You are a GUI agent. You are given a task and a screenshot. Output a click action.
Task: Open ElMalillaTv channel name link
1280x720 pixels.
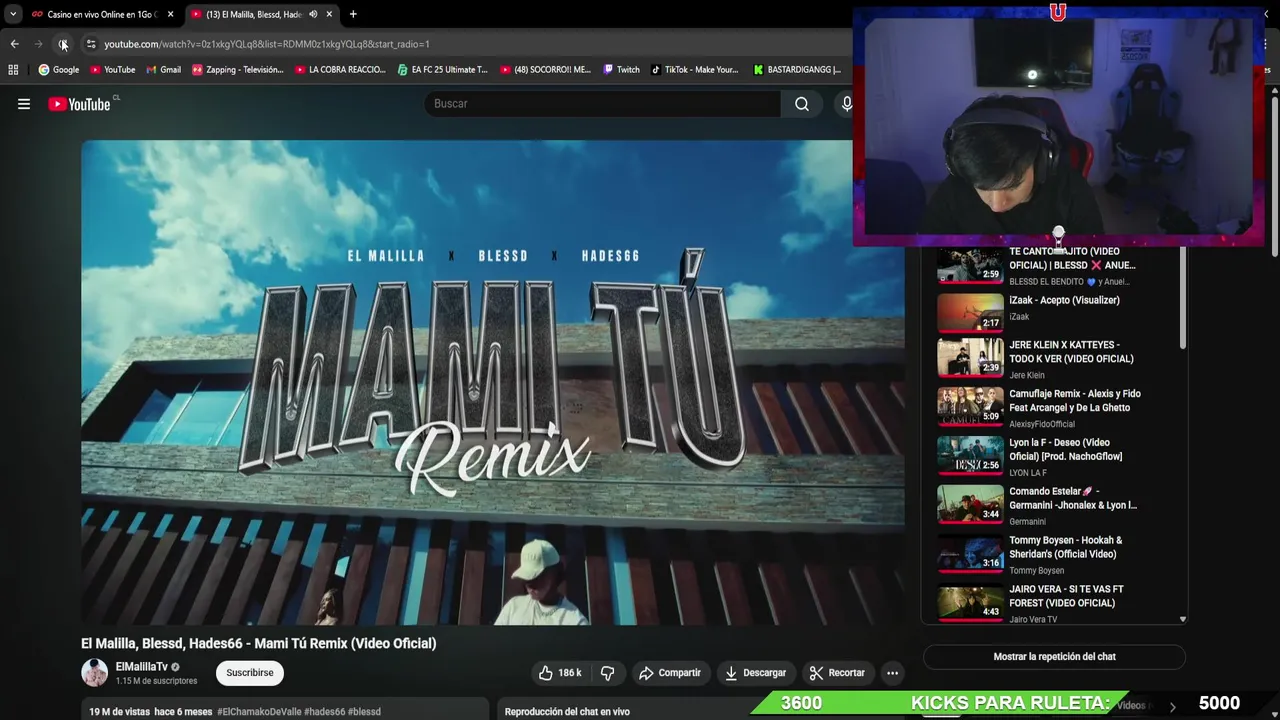pyautogui.click(x=141, y=667)
